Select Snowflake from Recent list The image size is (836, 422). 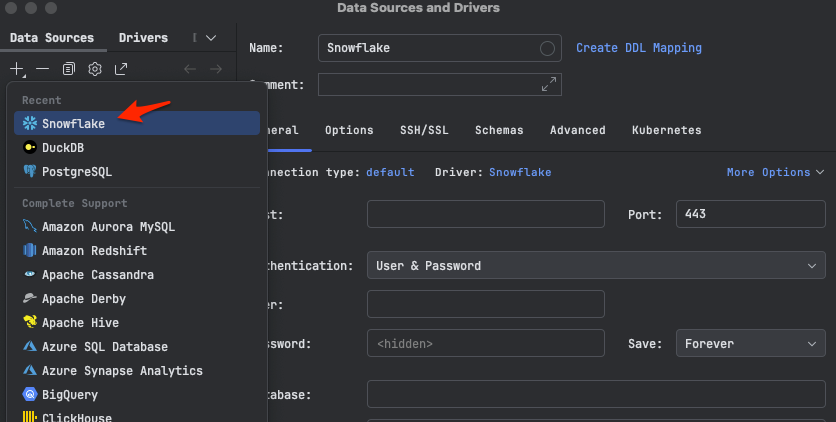(137, 123)
